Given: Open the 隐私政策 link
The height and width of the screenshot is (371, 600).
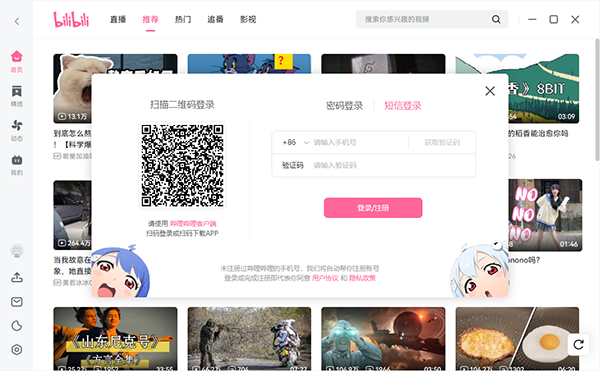Looking at the screenshot, I should (362, 278).
